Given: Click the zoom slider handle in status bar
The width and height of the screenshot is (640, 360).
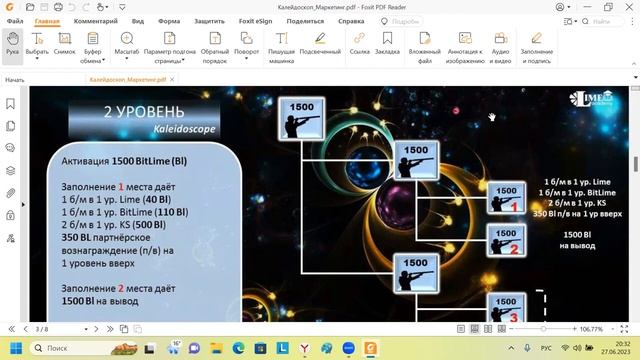Looking at the screenshot, I should pos(543,329).
